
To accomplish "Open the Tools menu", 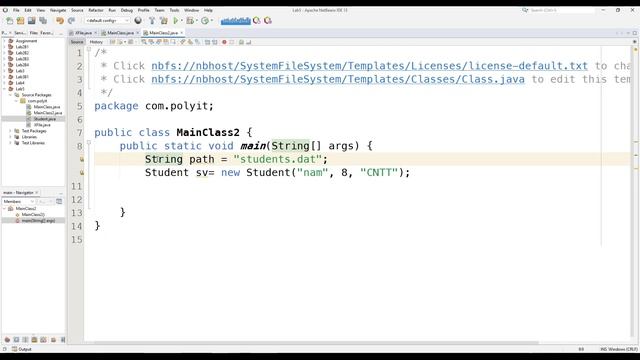I will [174, 10].
